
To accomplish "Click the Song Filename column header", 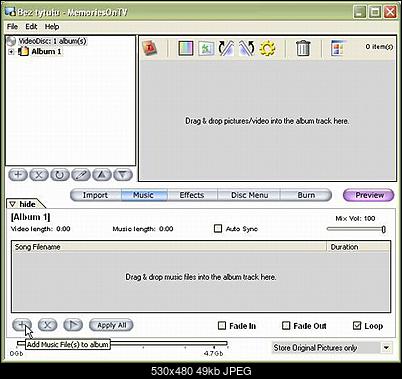I will [x=169, y=247].
